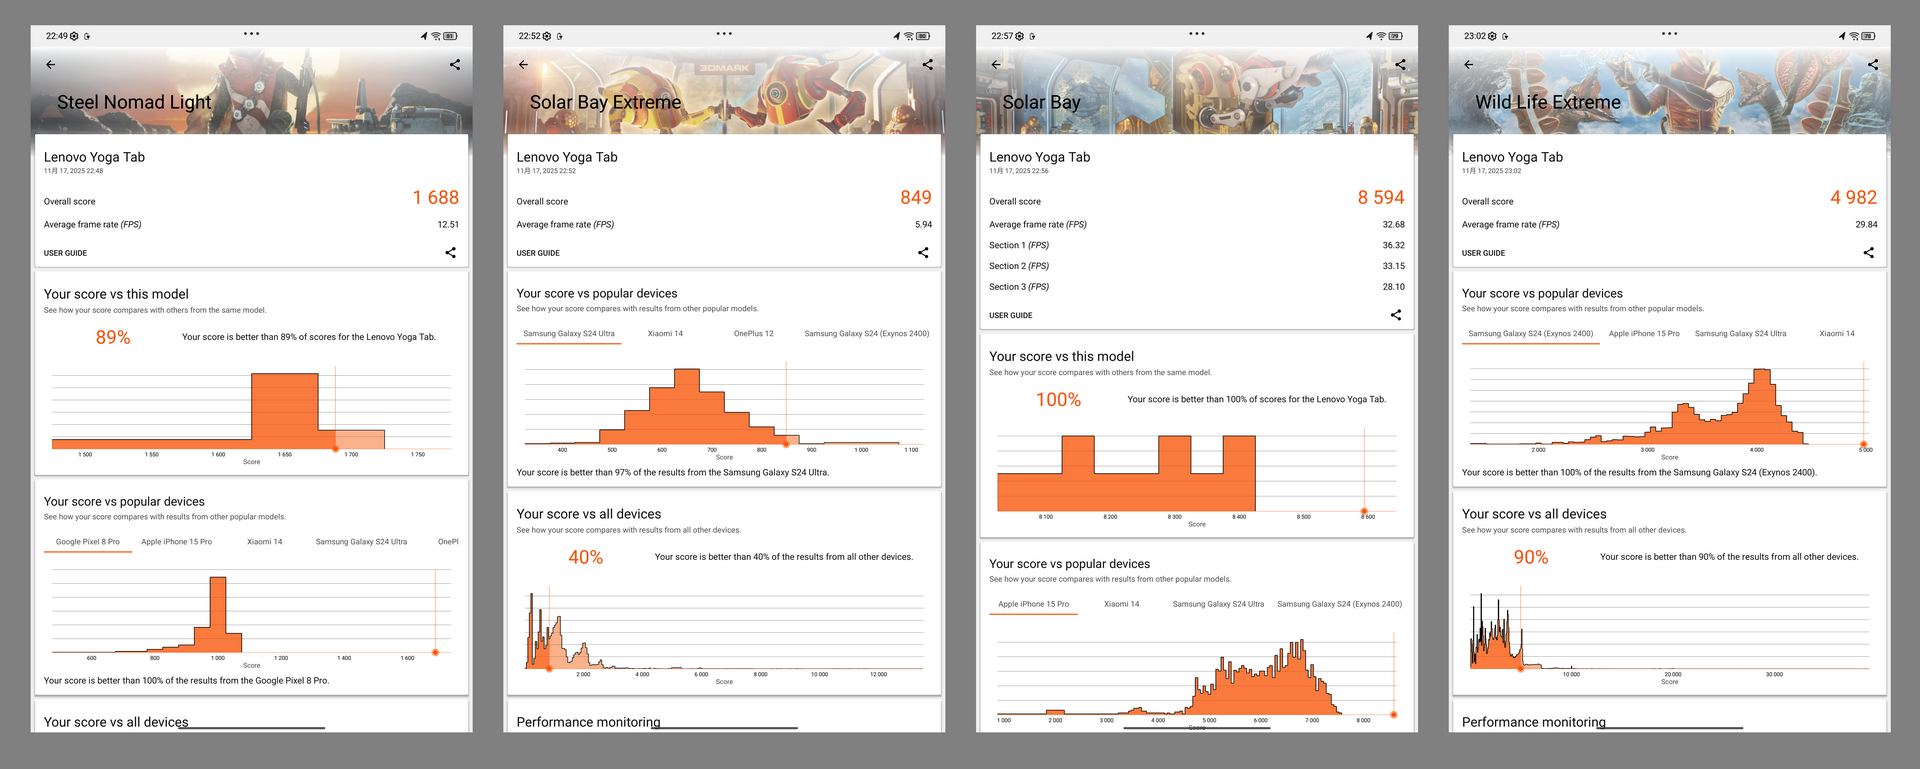This screenshot has width=1920, height=769.
Task: Select Samsung Galaxy S24 Ultra tab in Steel Nomad
Action: [x=361, y=542]
